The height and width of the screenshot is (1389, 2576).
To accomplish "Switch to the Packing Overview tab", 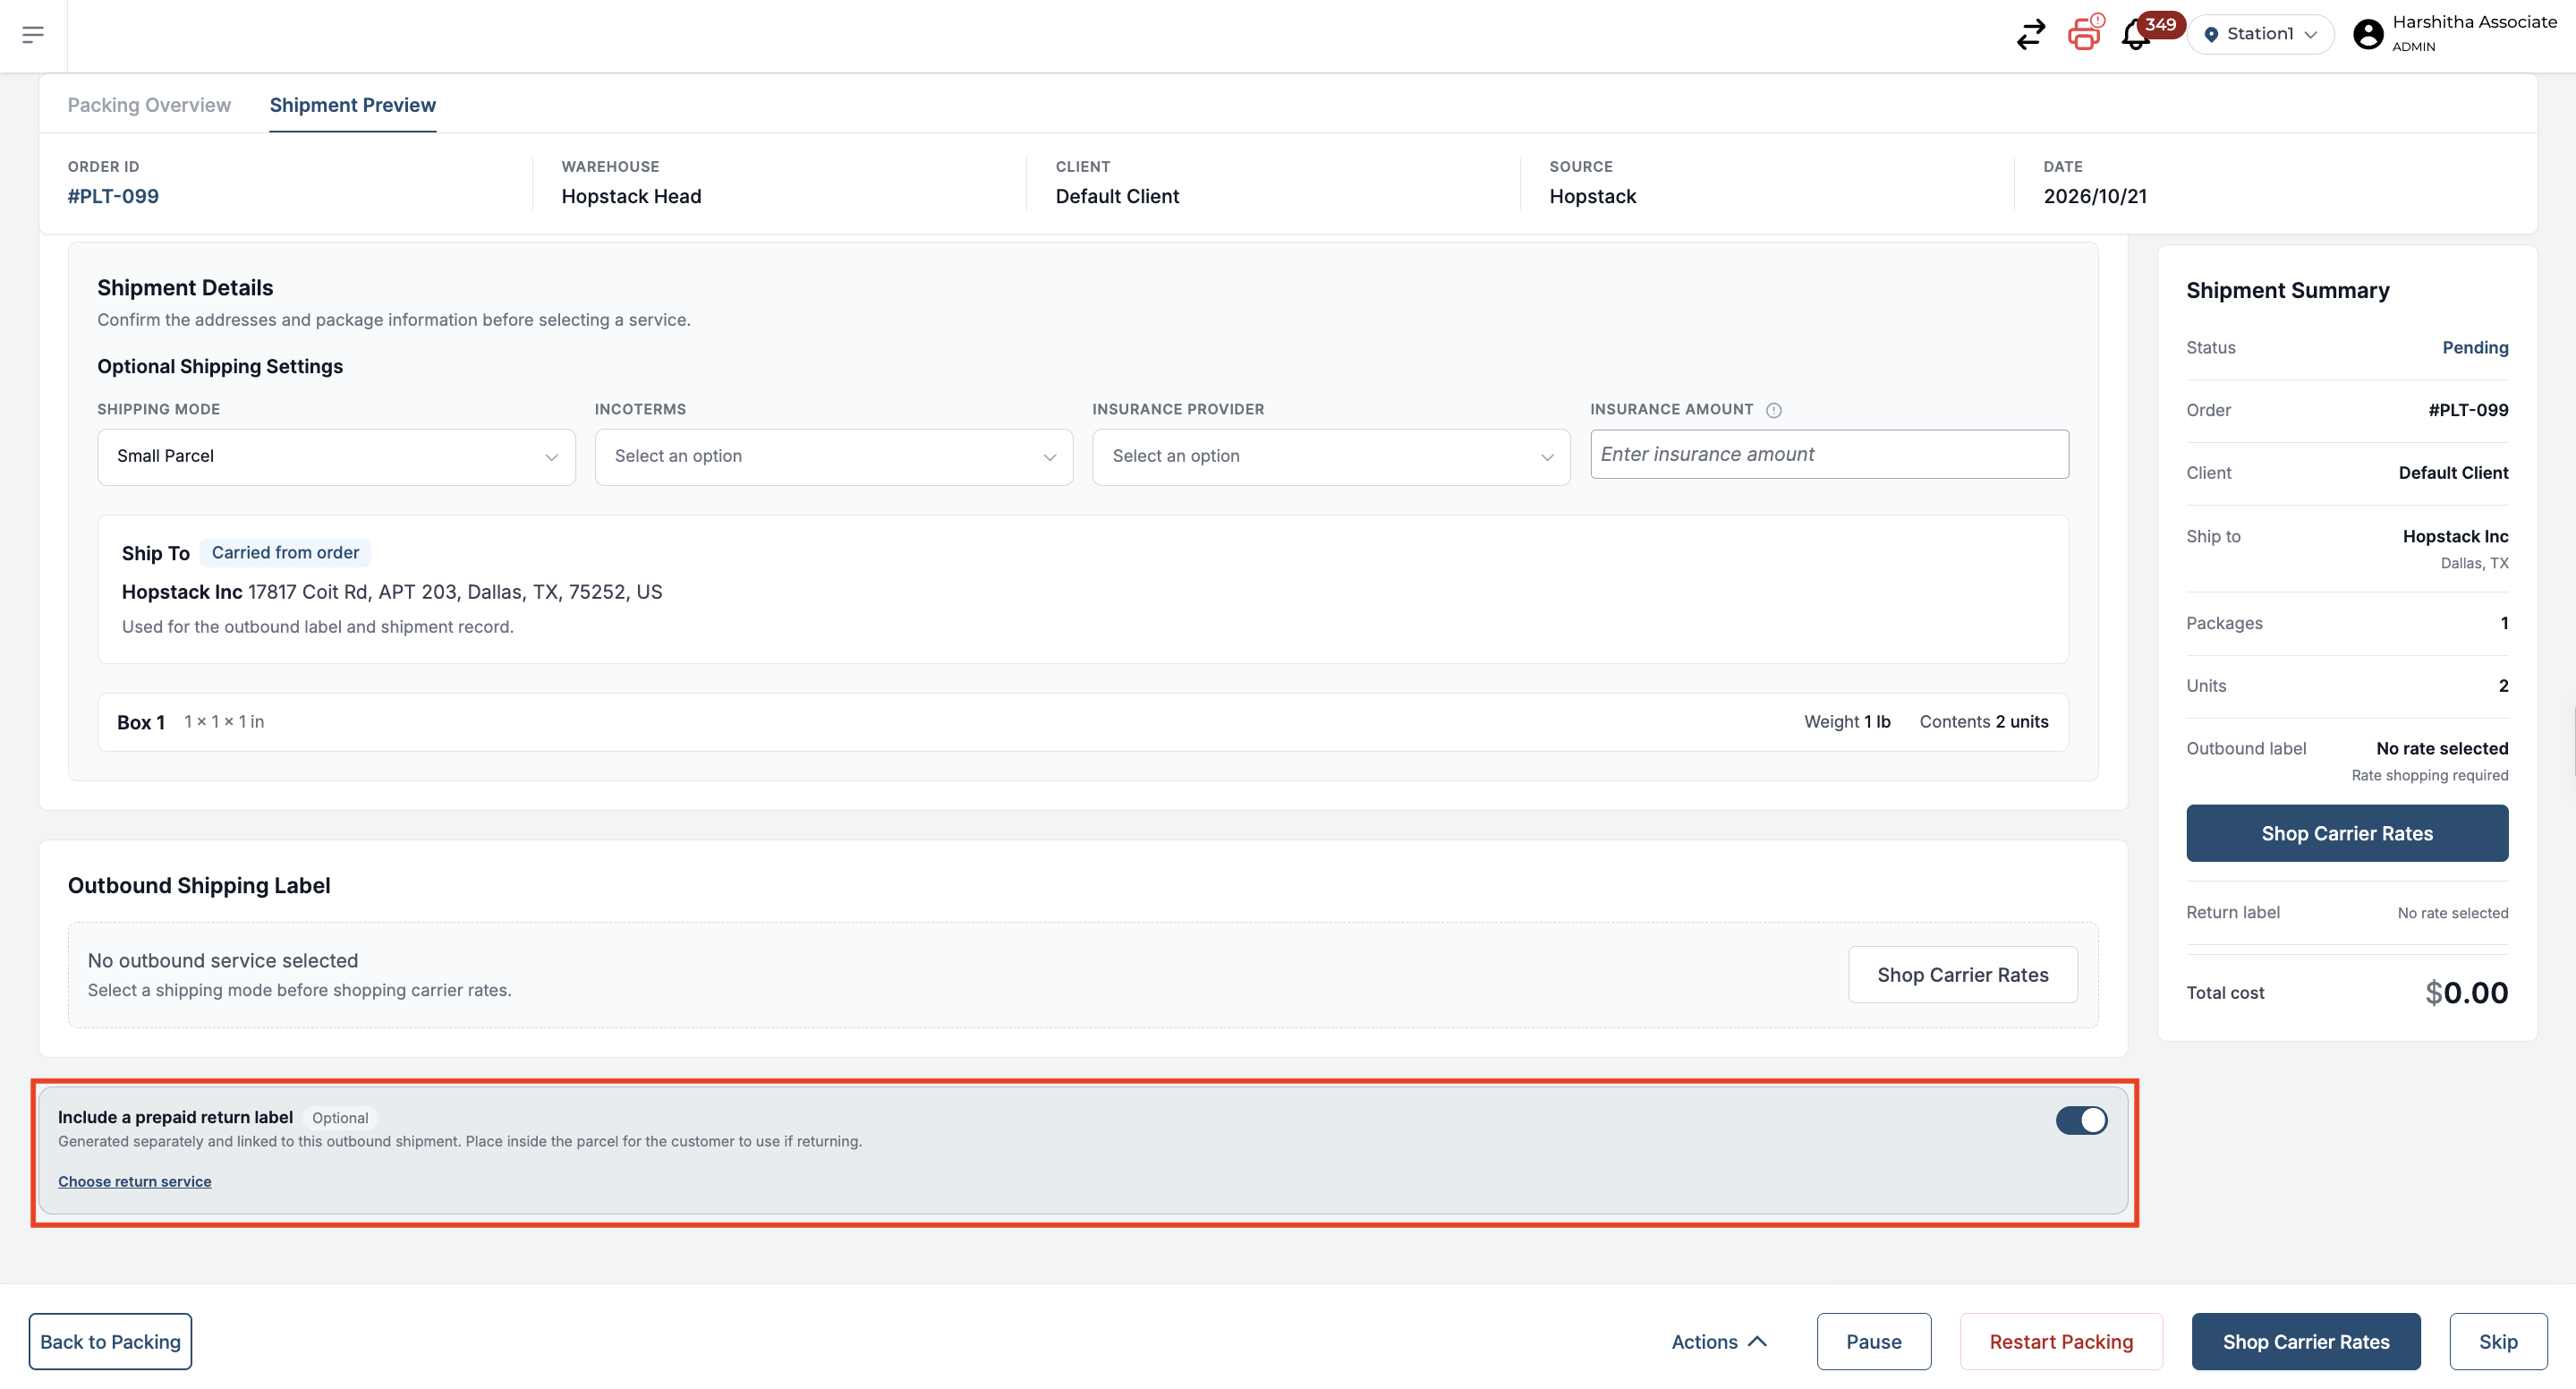I will [149, 105].
